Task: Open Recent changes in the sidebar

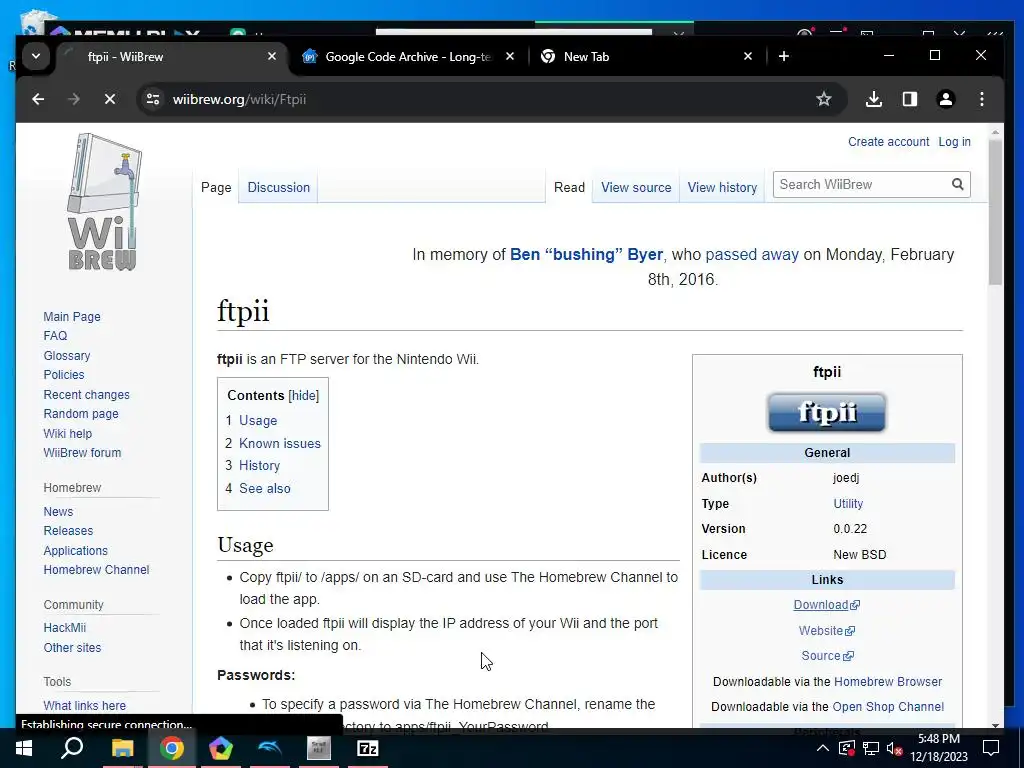Action: (86, 395)
